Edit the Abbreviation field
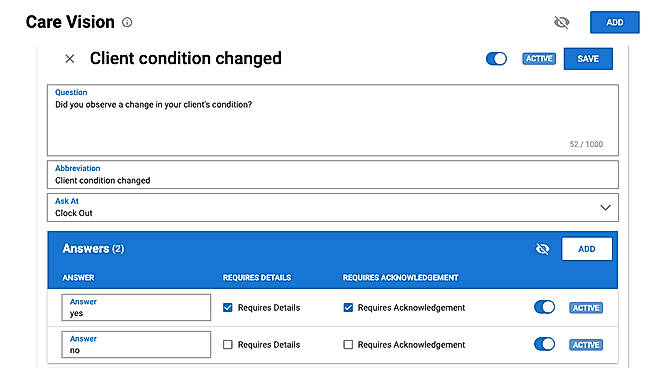This screenshot has height=368, width=668. pyautogui.click(x=333, y=175)
